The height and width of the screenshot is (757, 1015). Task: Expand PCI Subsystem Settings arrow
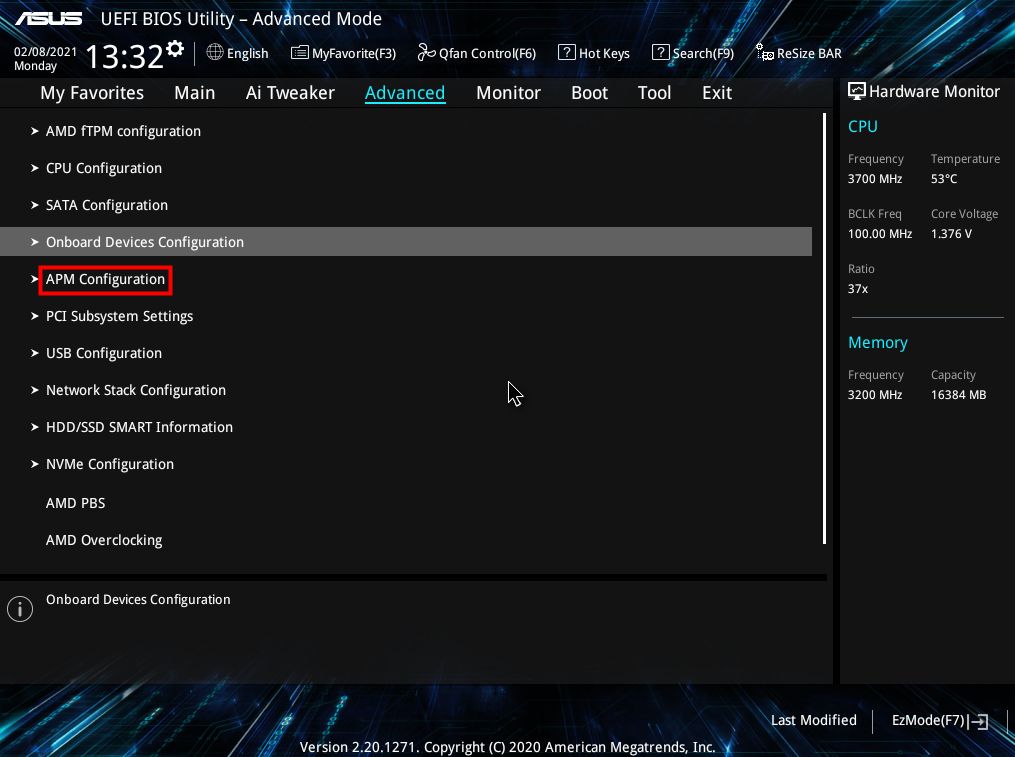pos(34,316)
